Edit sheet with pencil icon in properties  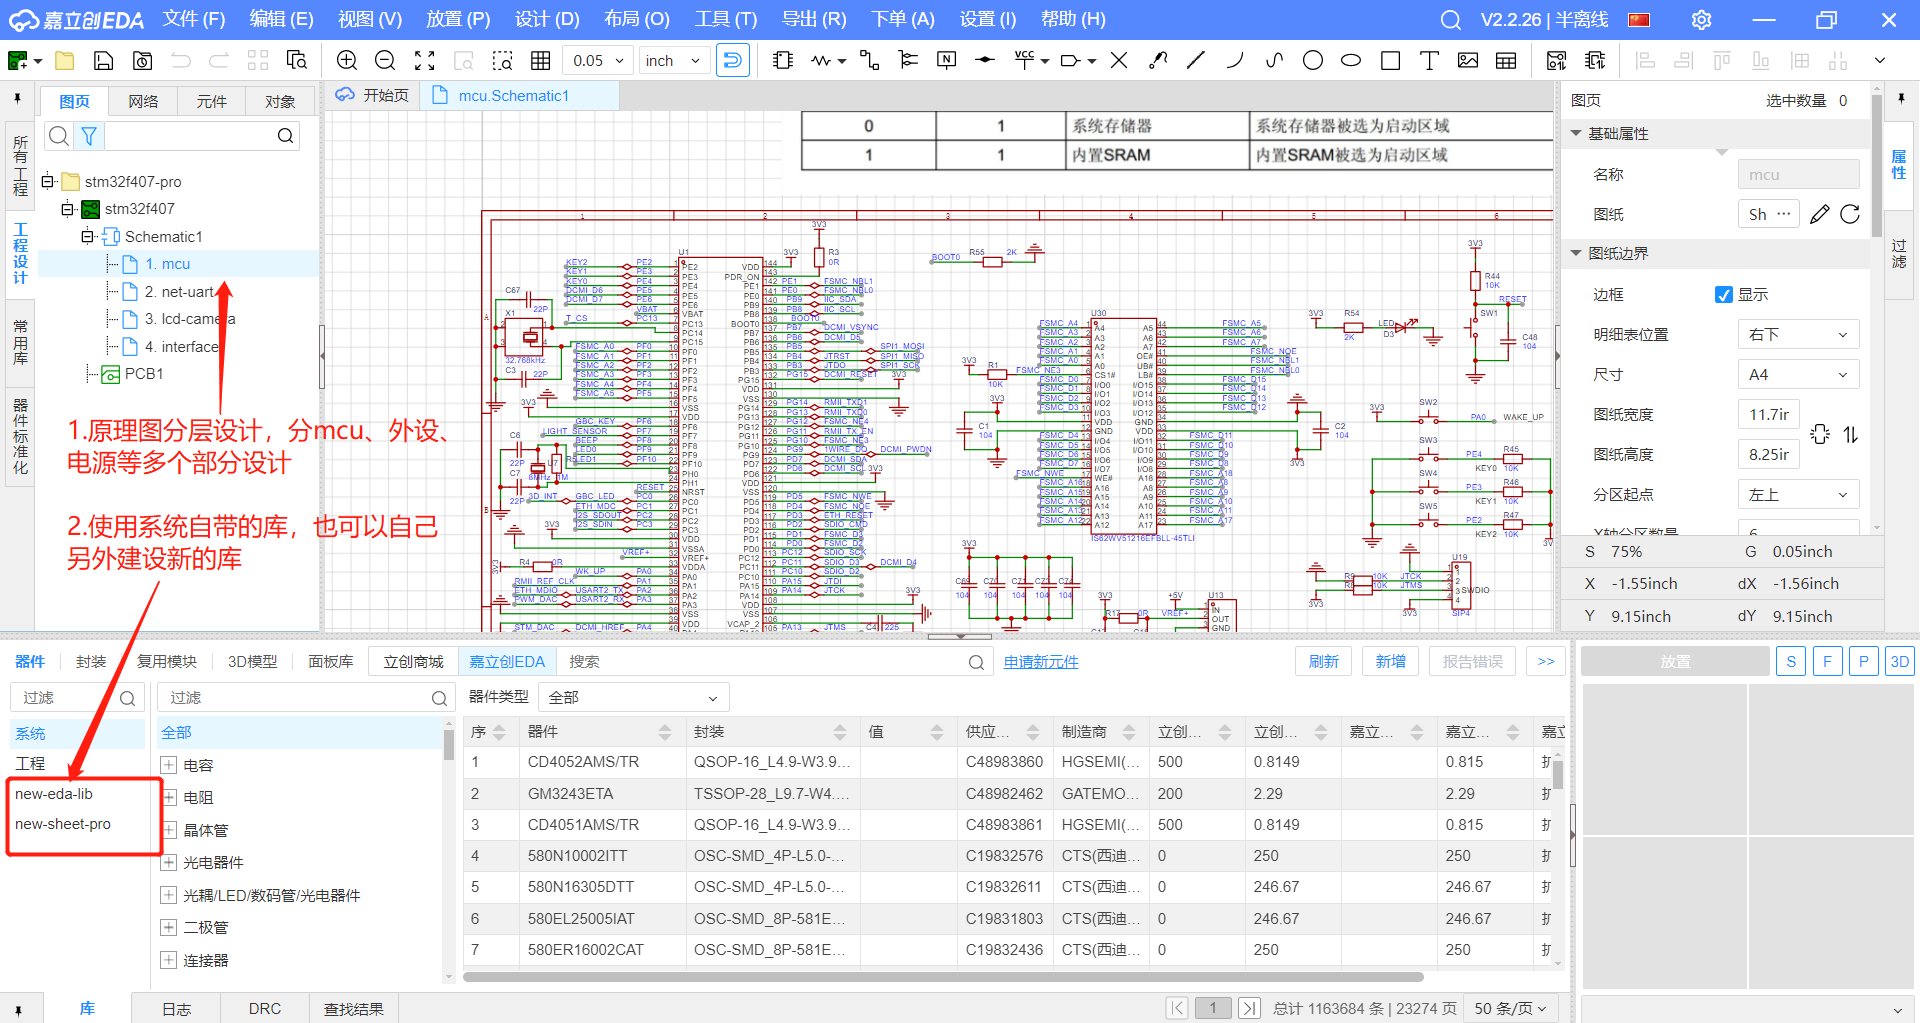[x=1820, y=214]
